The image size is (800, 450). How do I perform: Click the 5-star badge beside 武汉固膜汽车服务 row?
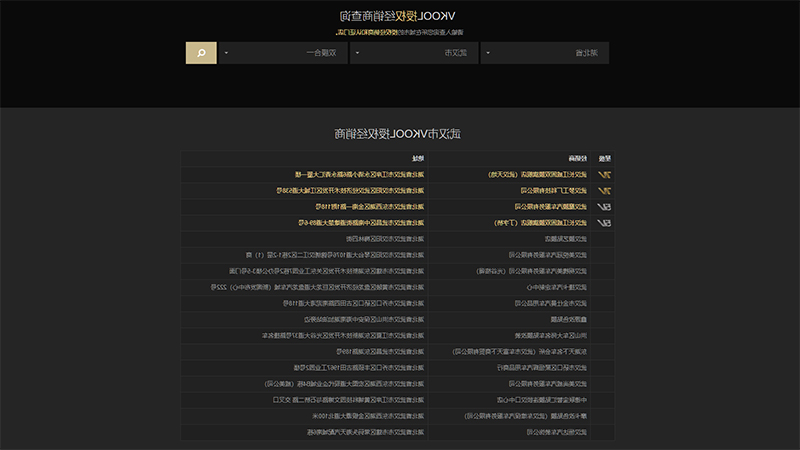(604, 207)
